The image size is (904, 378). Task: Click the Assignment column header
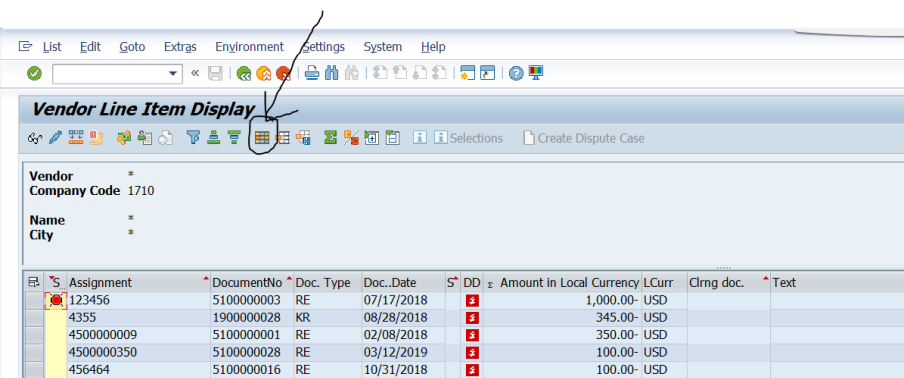point(138,282)
